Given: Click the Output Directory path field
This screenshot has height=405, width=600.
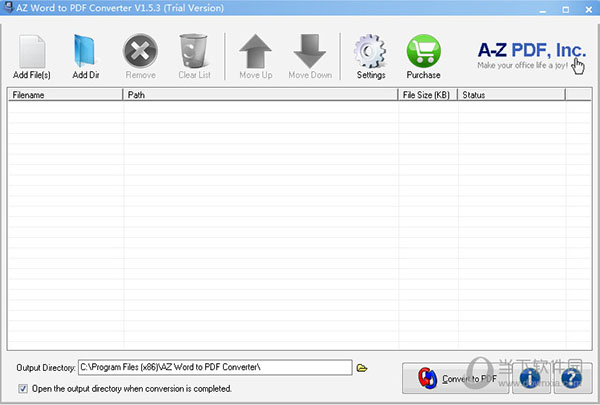Looking at the screenshot, I should [215, 367].
